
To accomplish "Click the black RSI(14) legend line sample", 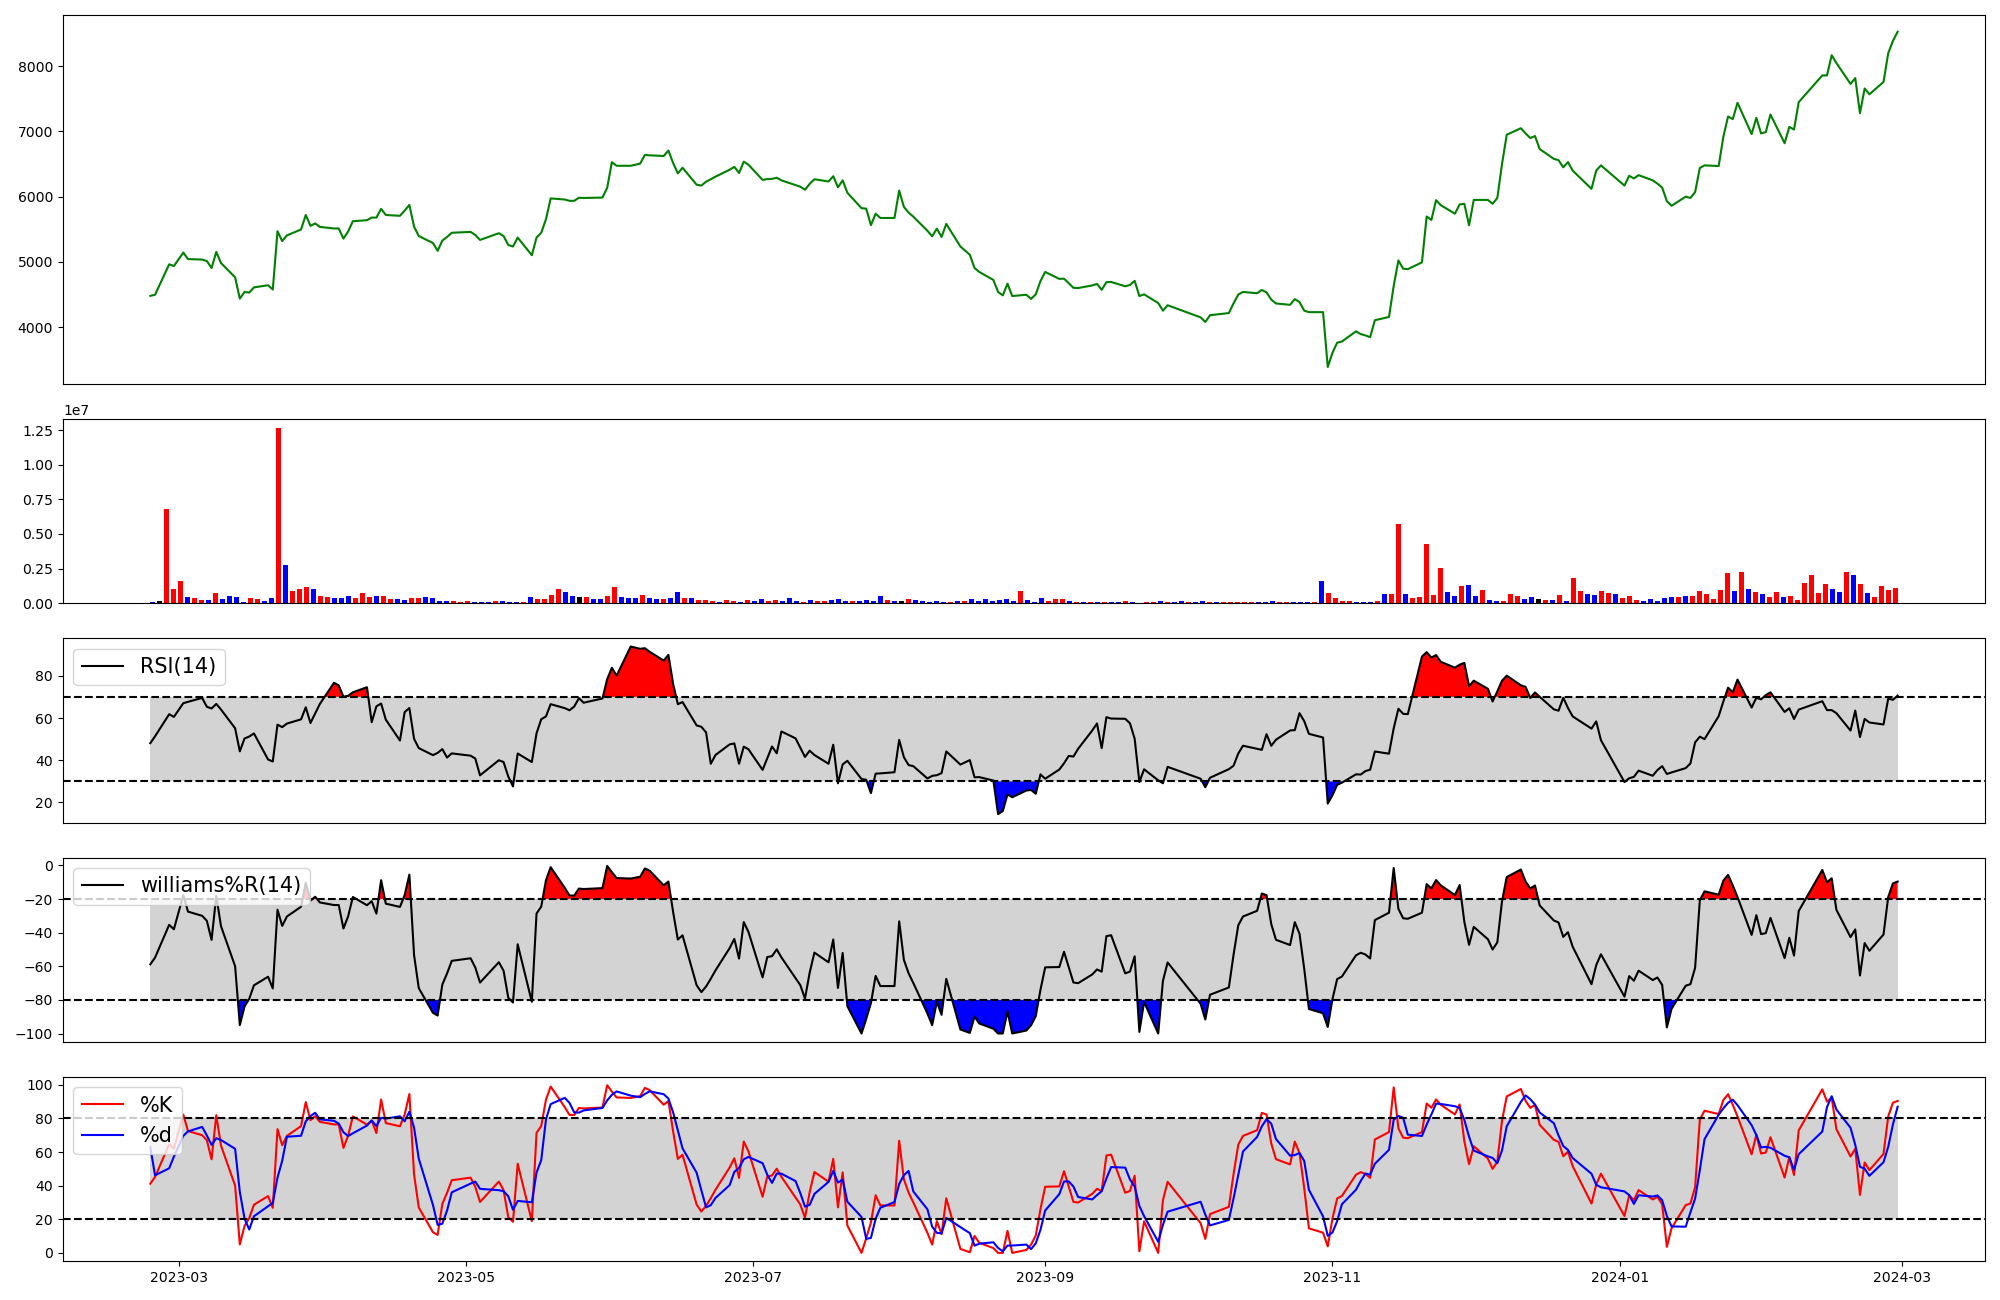I will (102, 666).
